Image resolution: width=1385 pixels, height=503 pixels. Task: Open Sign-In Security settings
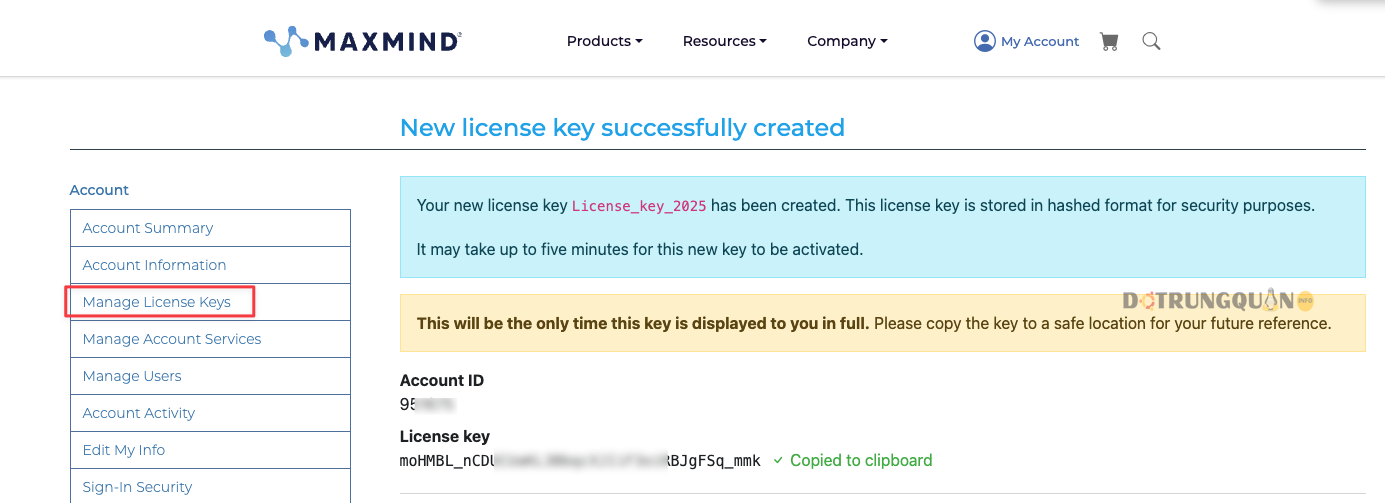210,486
